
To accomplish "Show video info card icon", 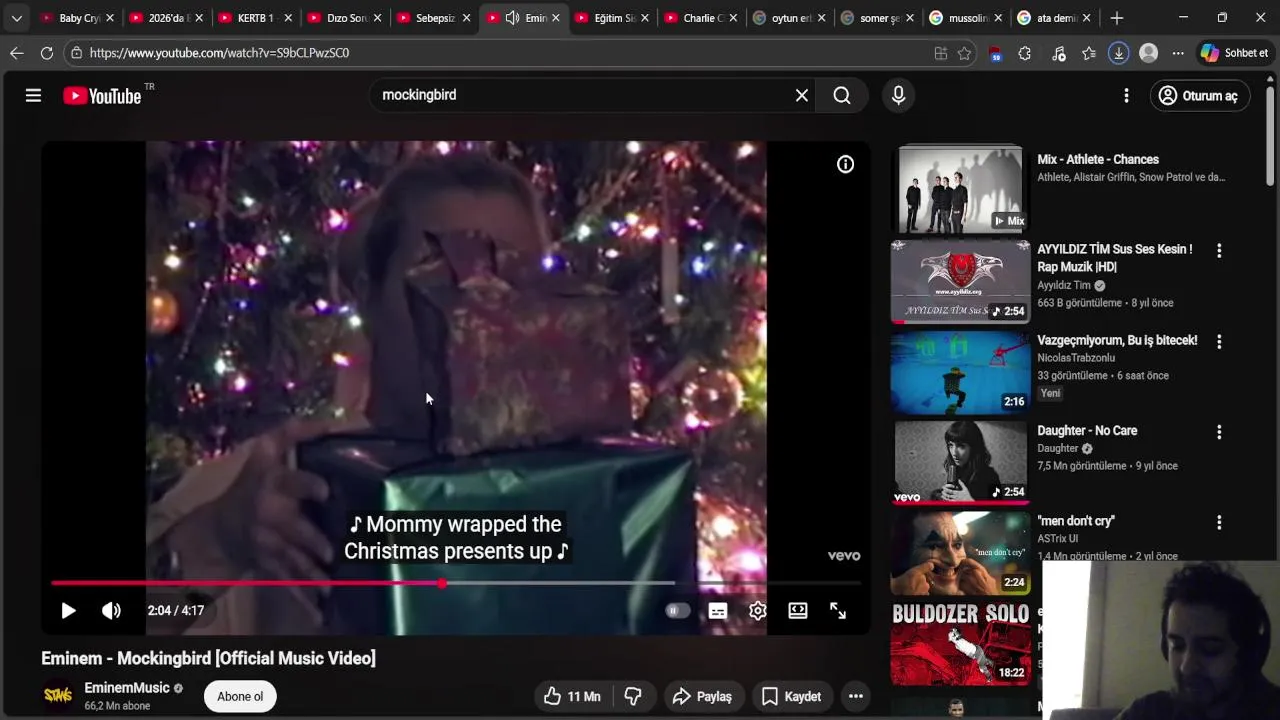I will point(845,165).
